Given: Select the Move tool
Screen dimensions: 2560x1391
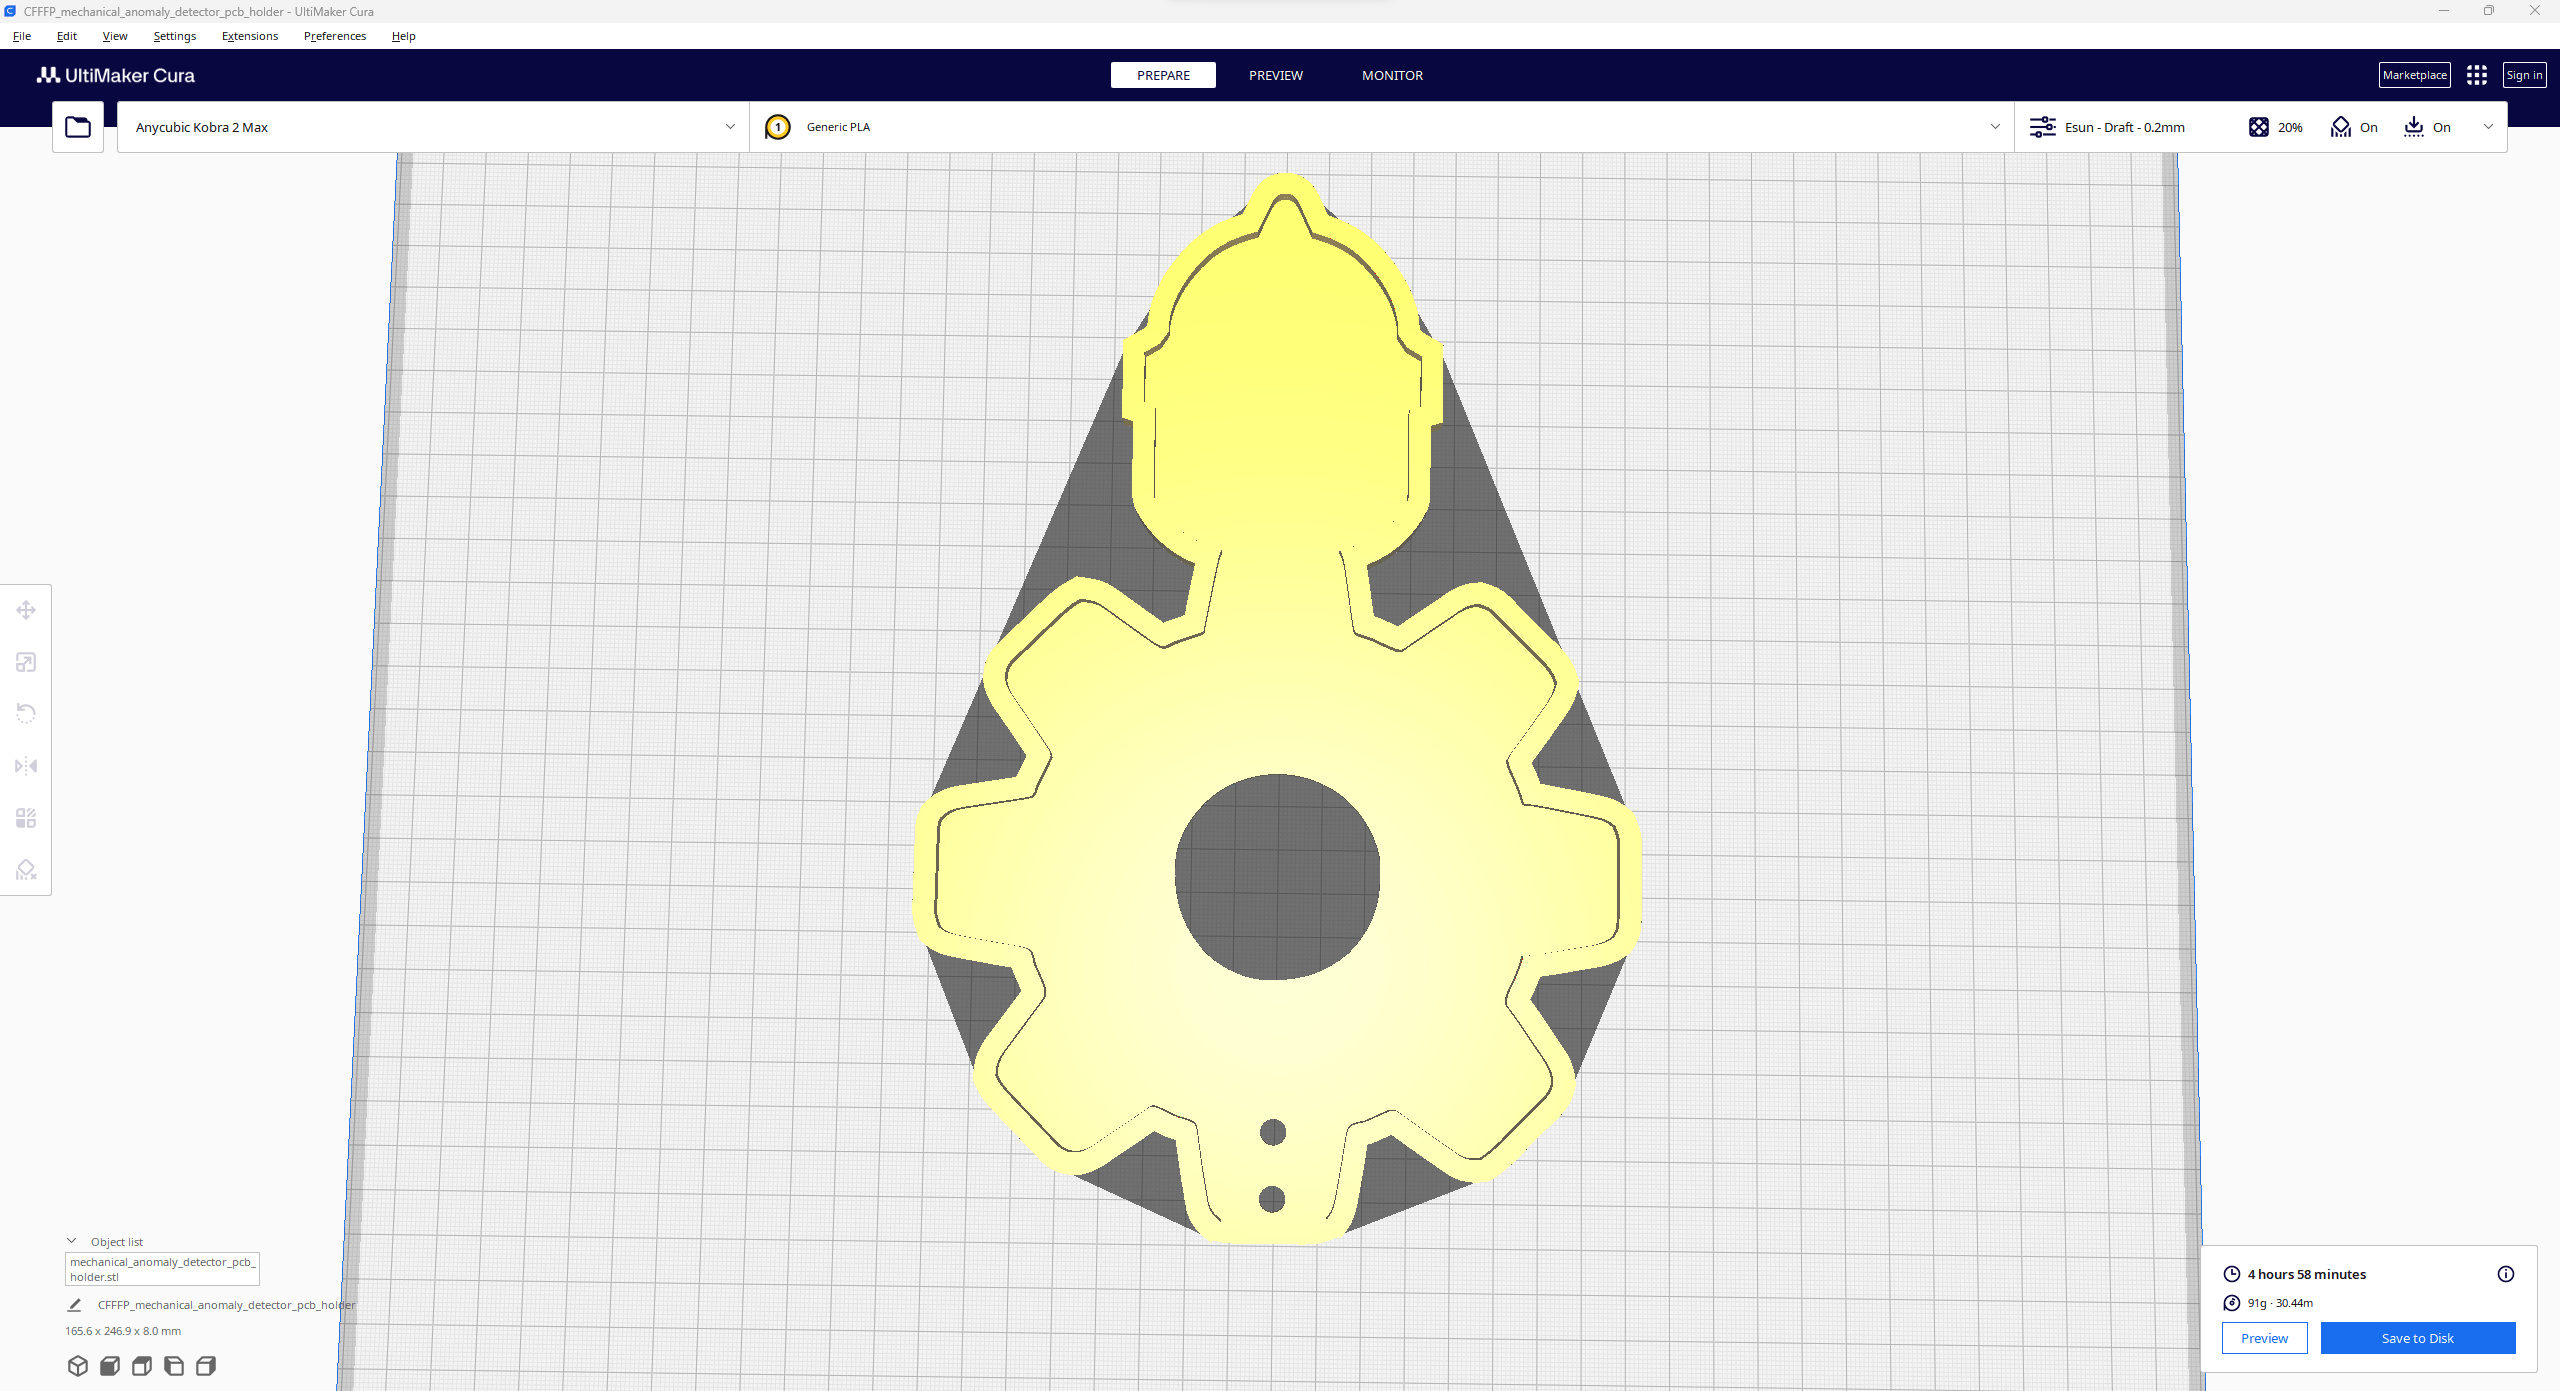Looking at the screenshot, I should pos(25,610).
